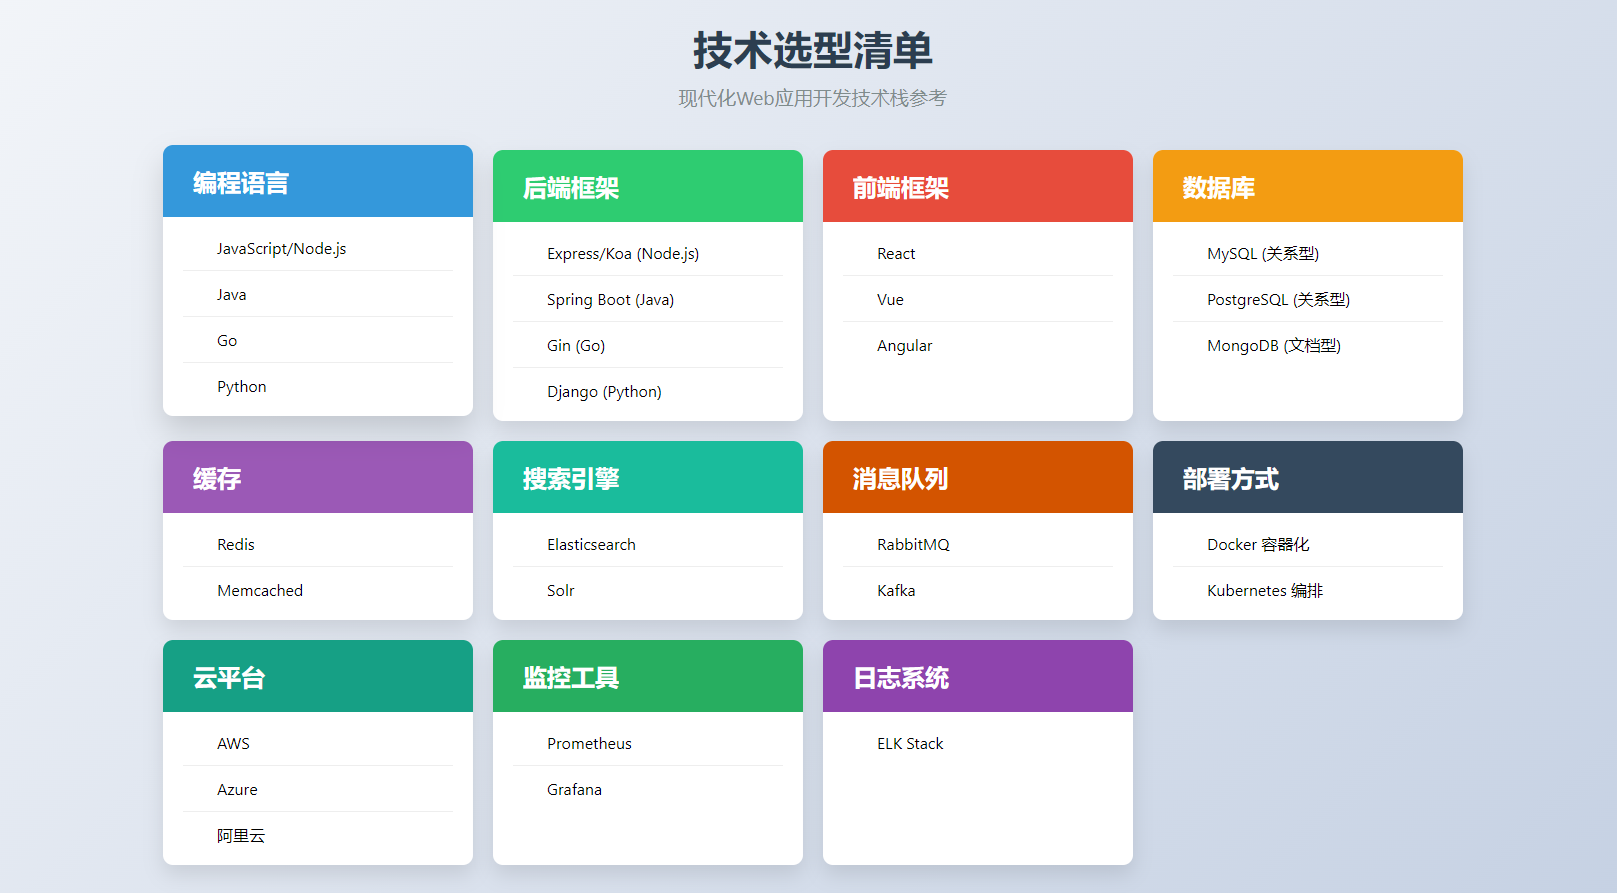Select the 日志系统 card header
Image resolution: width=1617 pixels, height=893 pixels.
click(x=978, y=676)
